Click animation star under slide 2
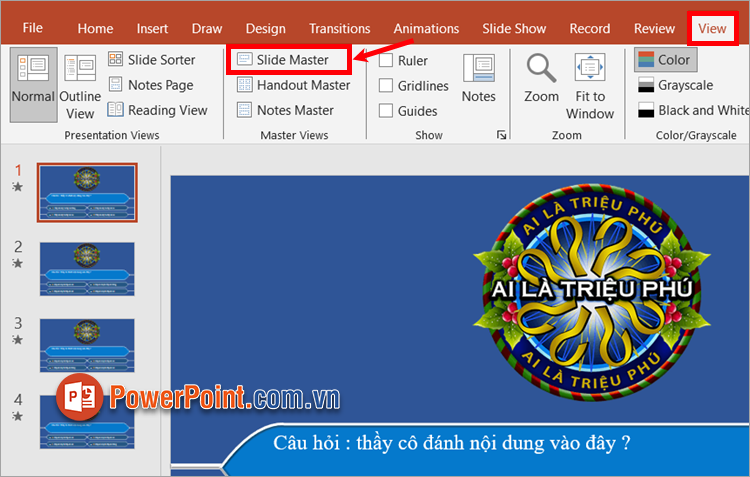The height and width of the screenshot is (477, 750). pos(18,263)
